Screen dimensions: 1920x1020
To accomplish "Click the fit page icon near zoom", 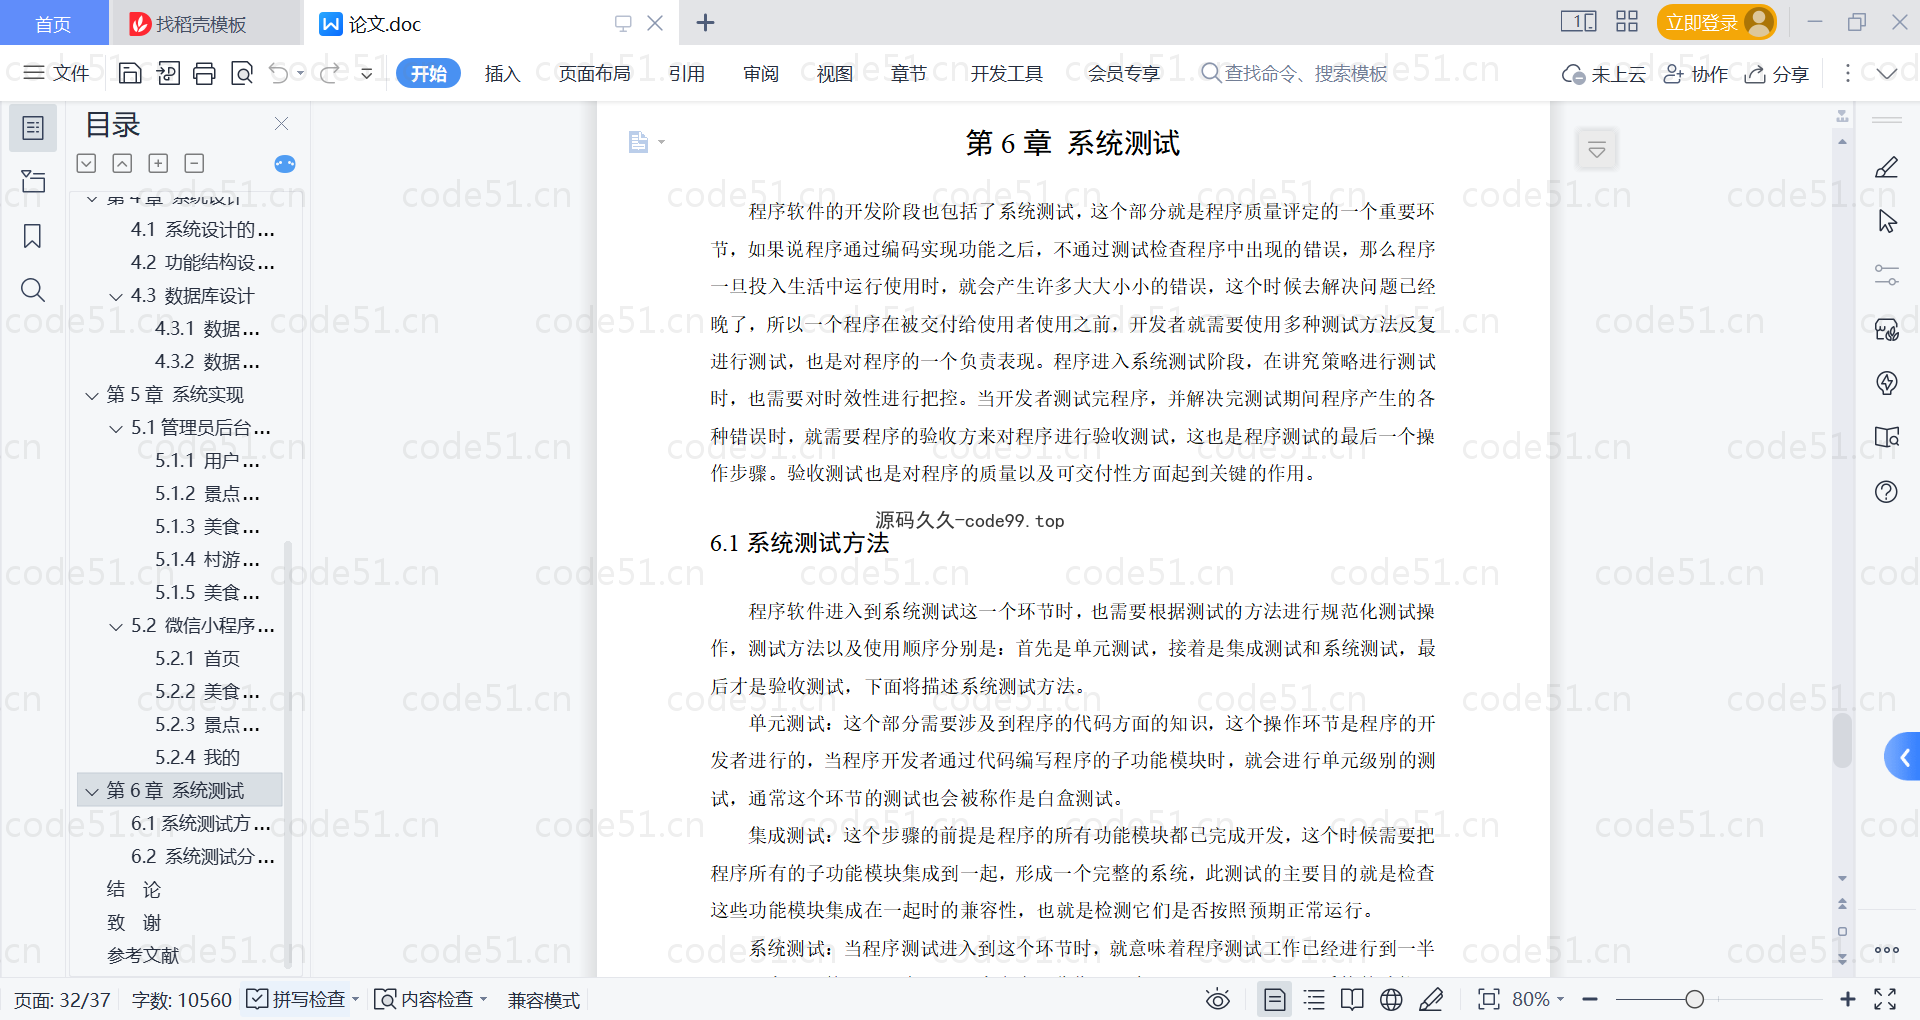I will tap(1489, 999).
